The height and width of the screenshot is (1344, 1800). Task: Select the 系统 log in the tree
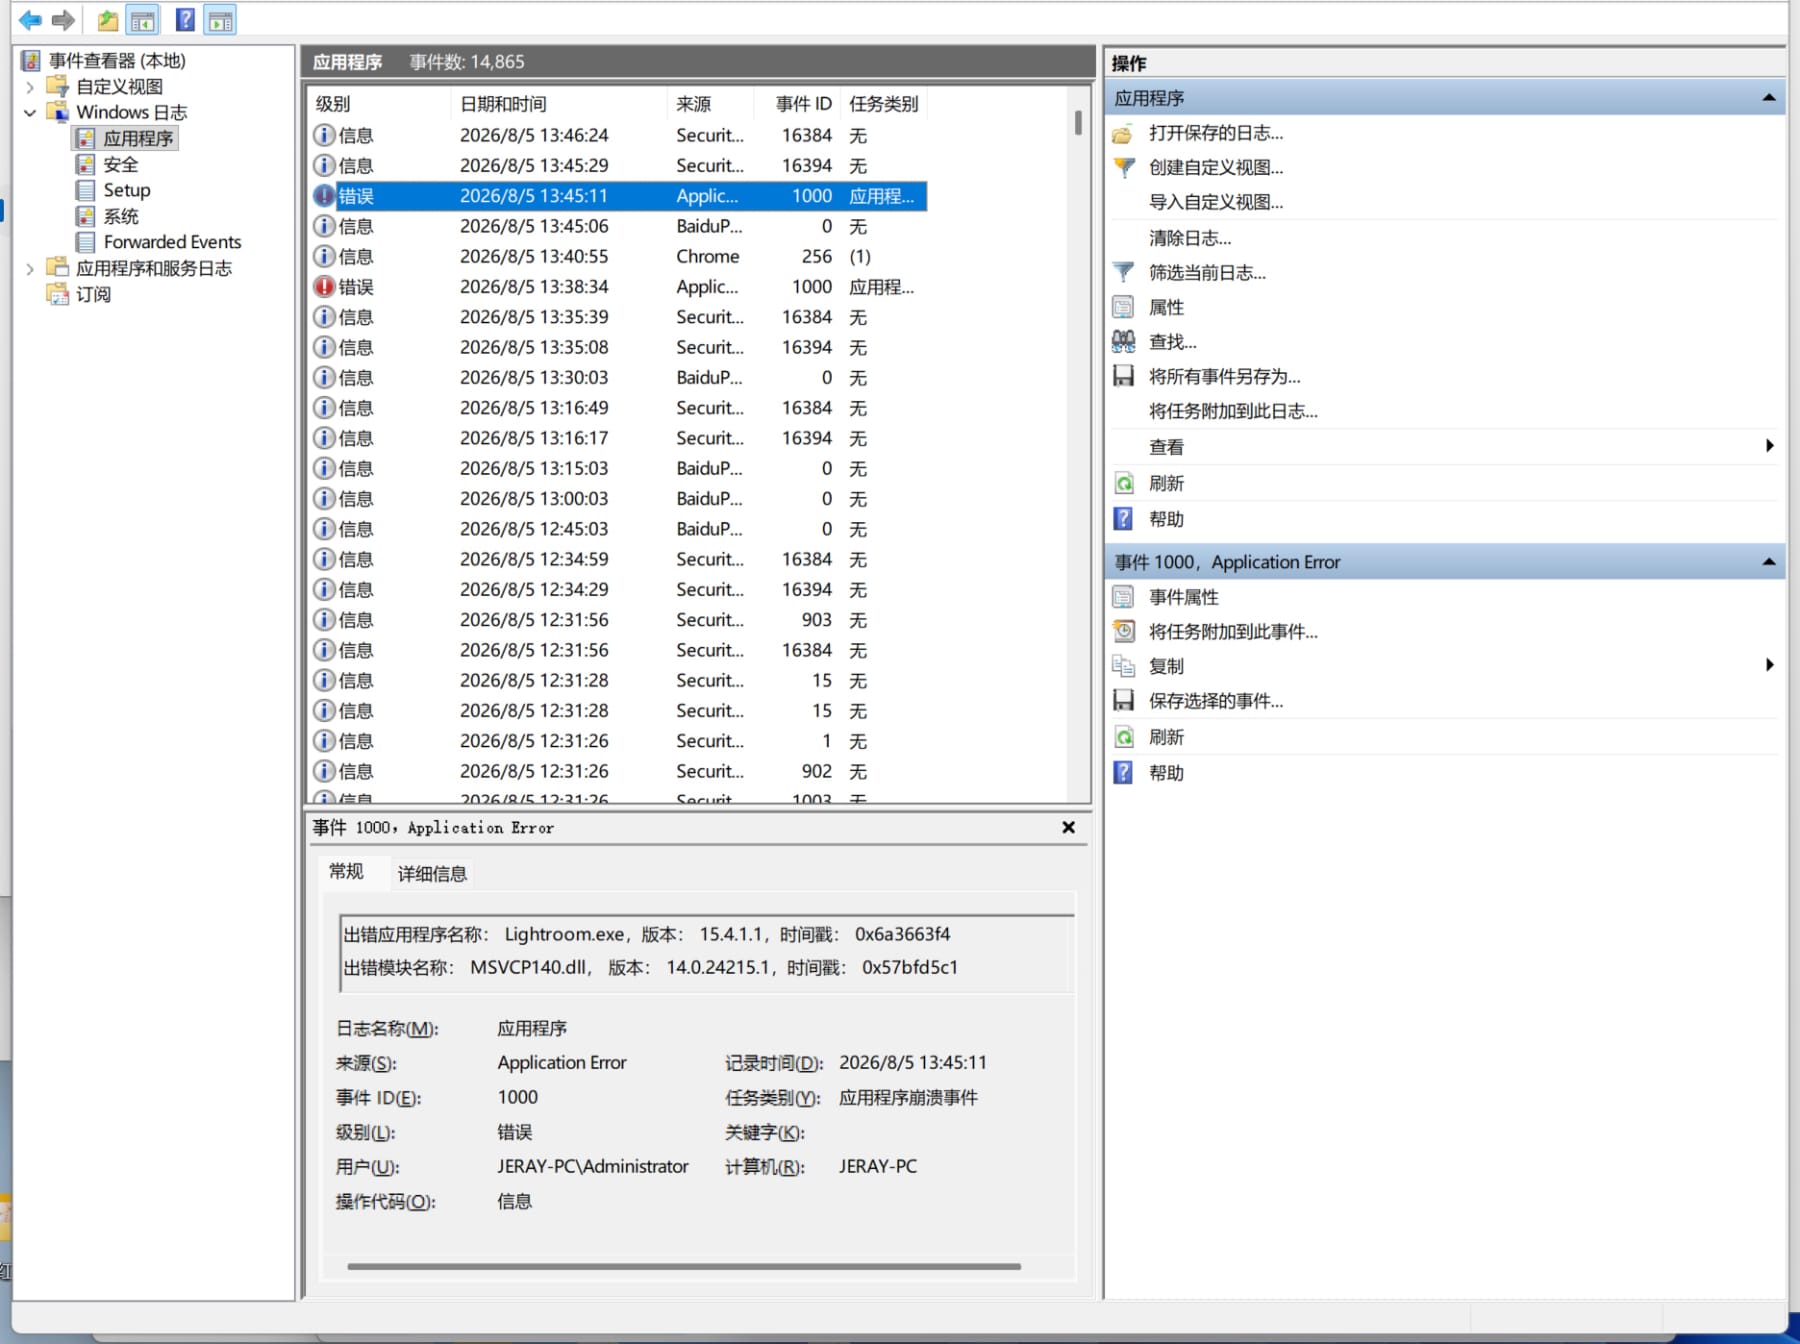click(121, 217)
